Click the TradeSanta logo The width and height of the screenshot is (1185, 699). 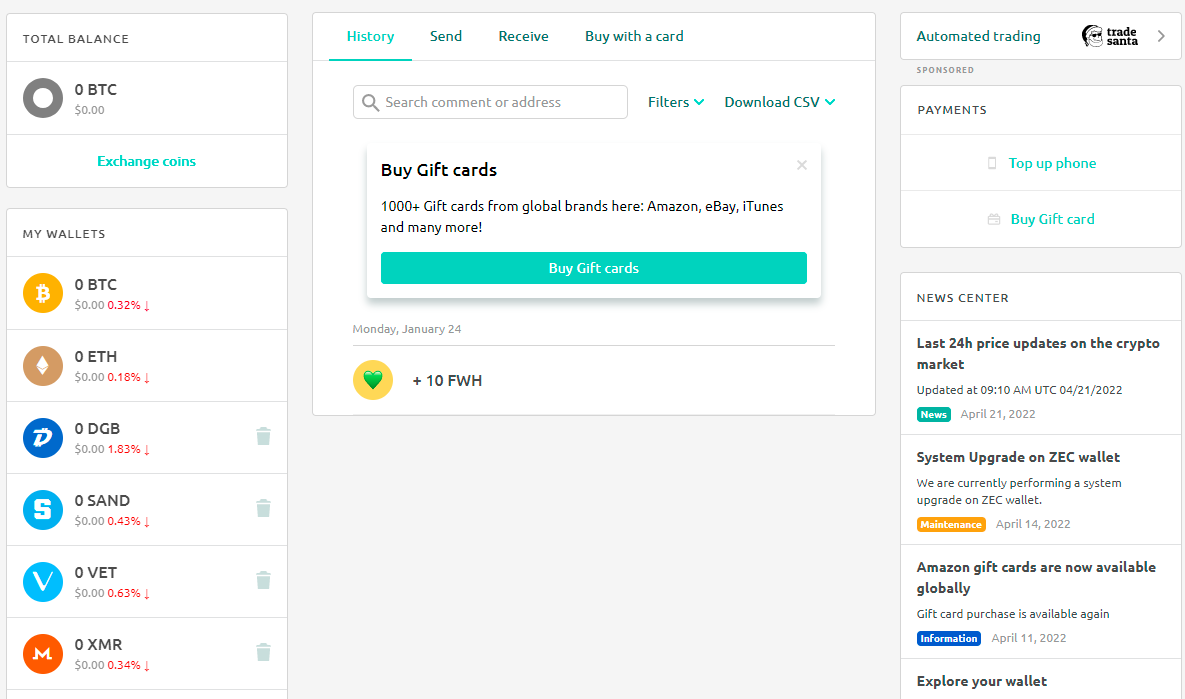(1109, 36)
